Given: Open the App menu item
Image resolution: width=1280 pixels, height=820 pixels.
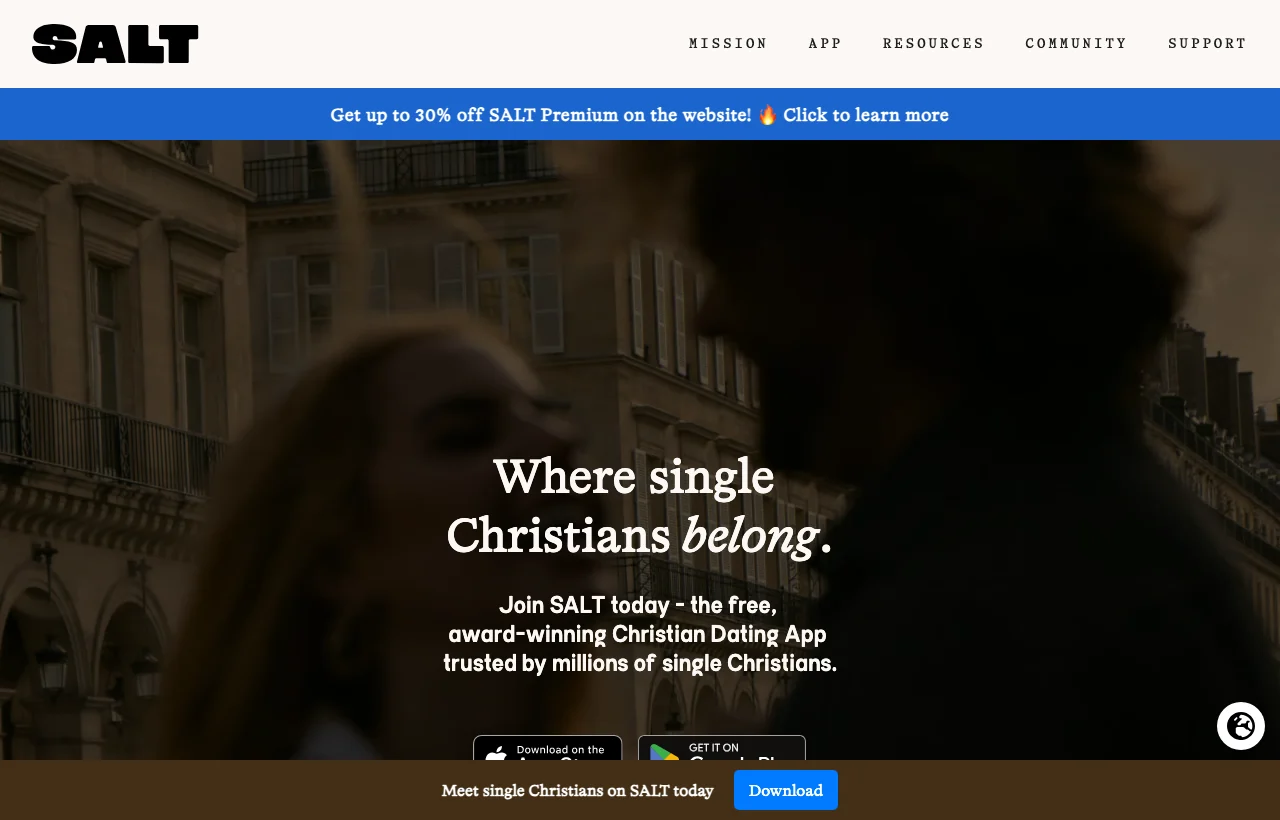Looking at the screenshot, I should tap(825, 44).
